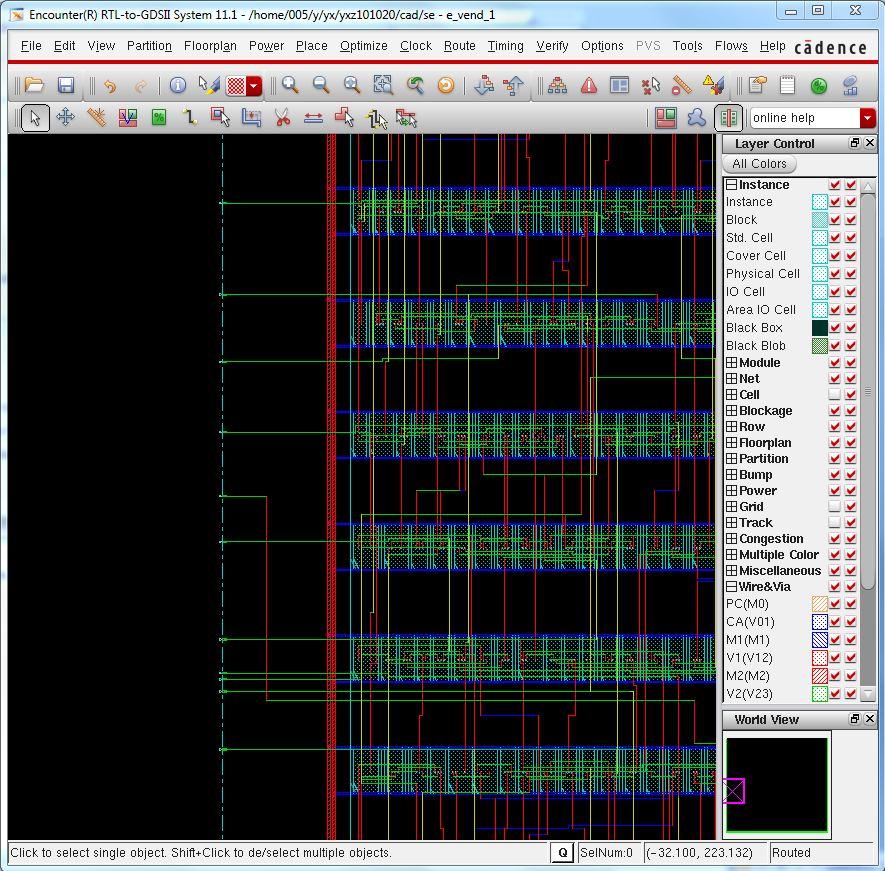Click the Undo arrow icon
The image size is (885, 871).
pos(110,86)
